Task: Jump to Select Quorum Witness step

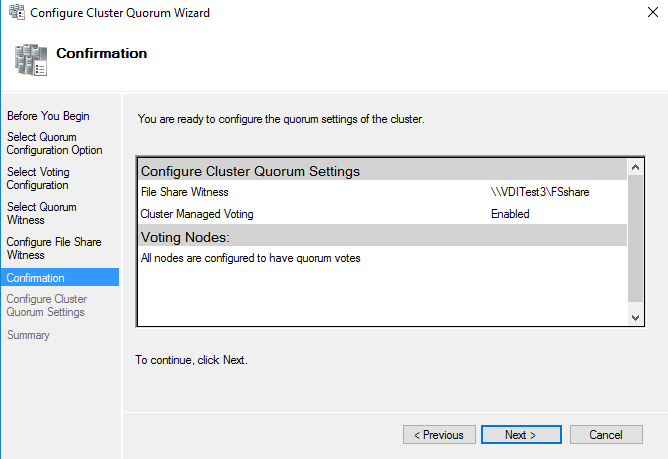Action: tap(41, 214)
